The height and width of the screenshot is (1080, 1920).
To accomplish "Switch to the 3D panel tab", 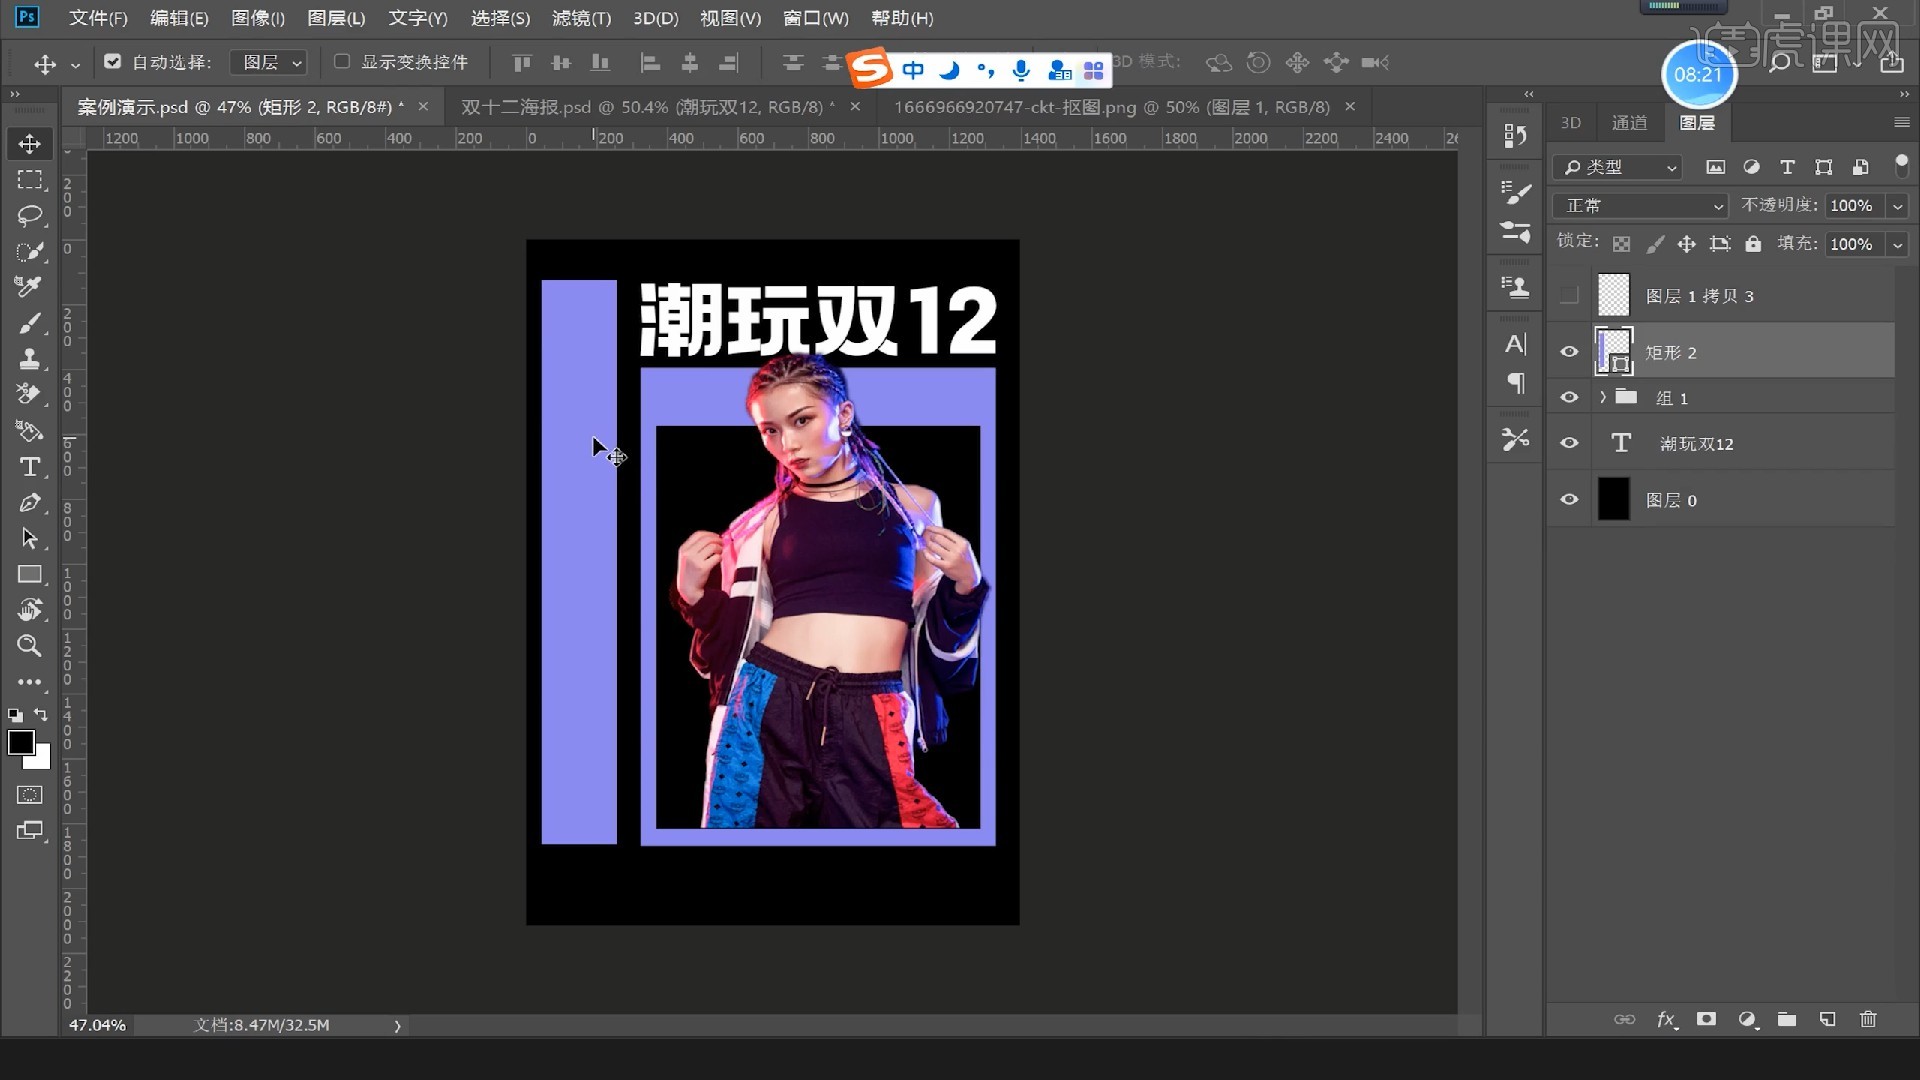I will (x=1571, y=122).
